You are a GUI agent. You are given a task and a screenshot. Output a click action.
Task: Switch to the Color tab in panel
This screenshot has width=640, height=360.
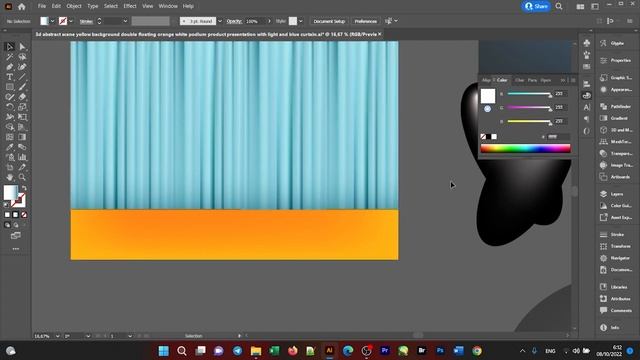502,80
